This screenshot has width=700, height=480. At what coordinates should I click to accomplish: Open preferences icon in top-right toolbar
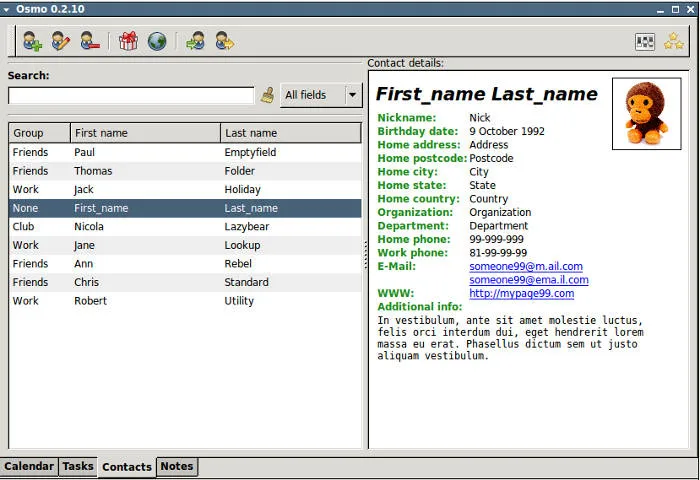[645, 41]
